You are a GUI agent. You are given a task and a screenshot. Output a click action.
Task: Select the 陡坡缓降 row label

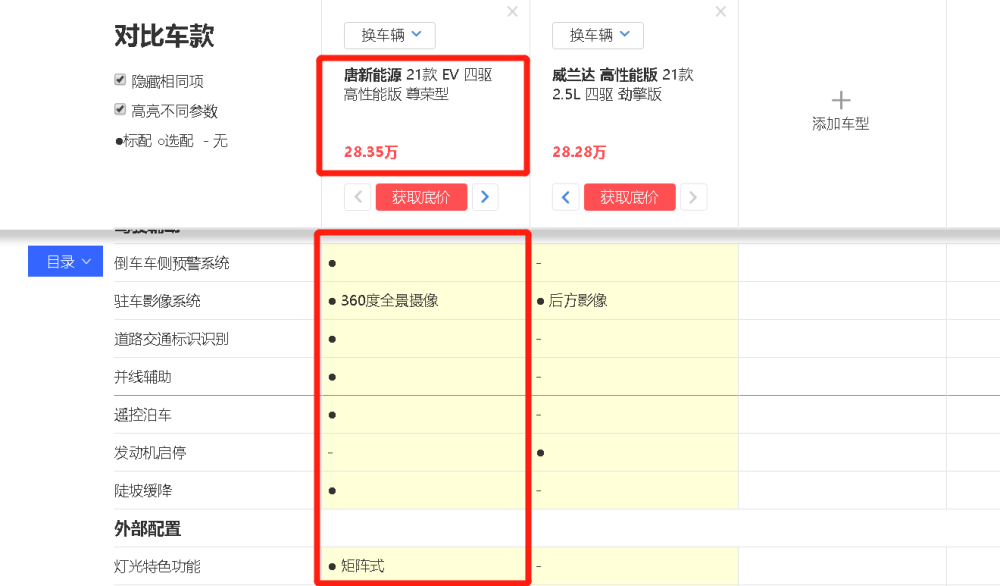143,491
